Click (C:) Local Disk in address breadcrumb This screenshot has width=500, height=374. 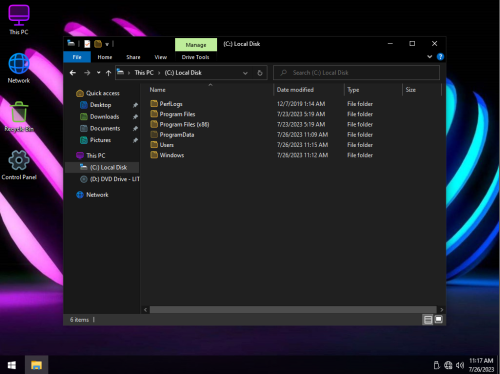tap(183, 73)
